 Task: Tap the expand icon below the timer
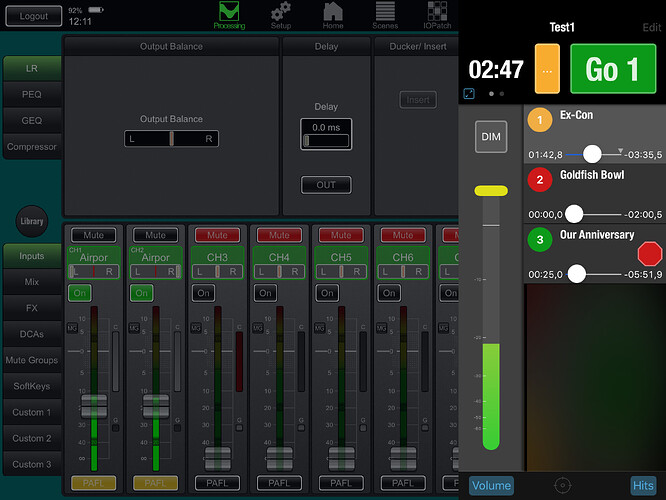[x=469, y=93]
